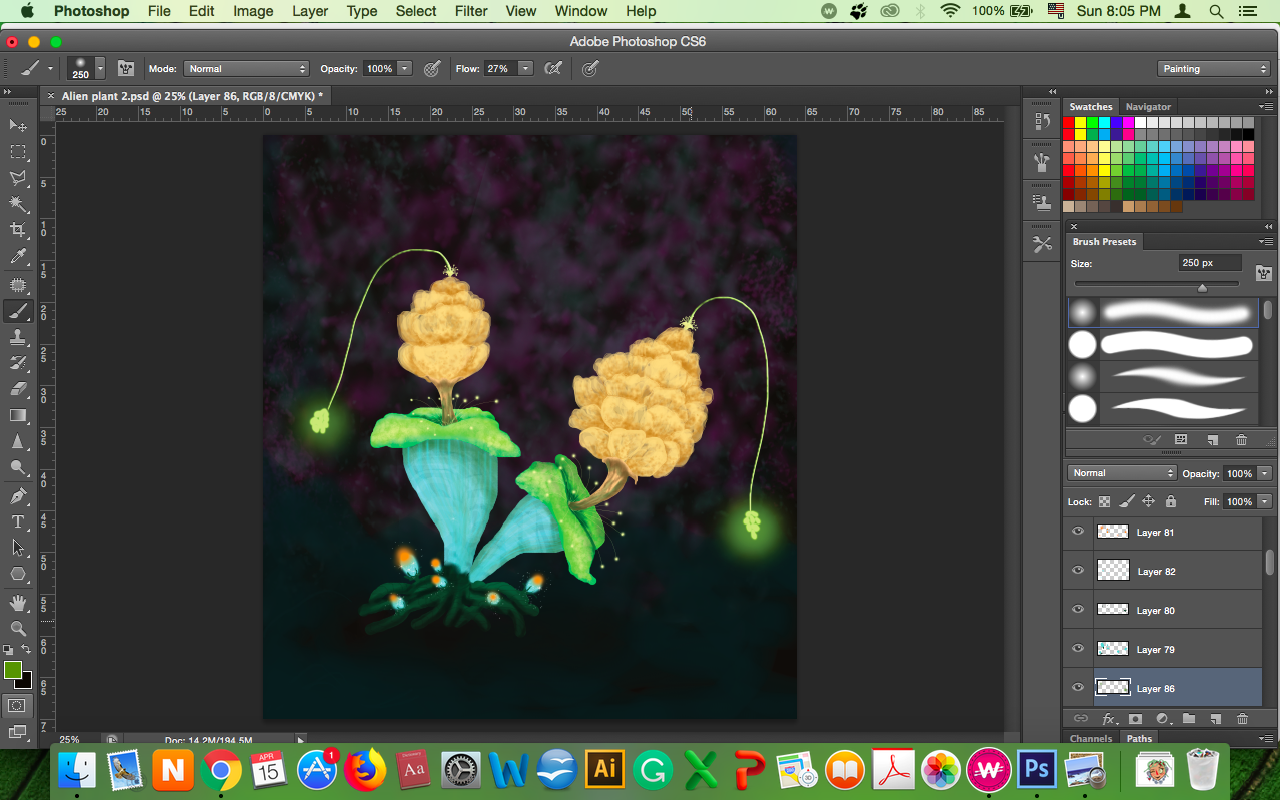Lock transparent pixels

pyautogui.click(x=1104, y=501)
